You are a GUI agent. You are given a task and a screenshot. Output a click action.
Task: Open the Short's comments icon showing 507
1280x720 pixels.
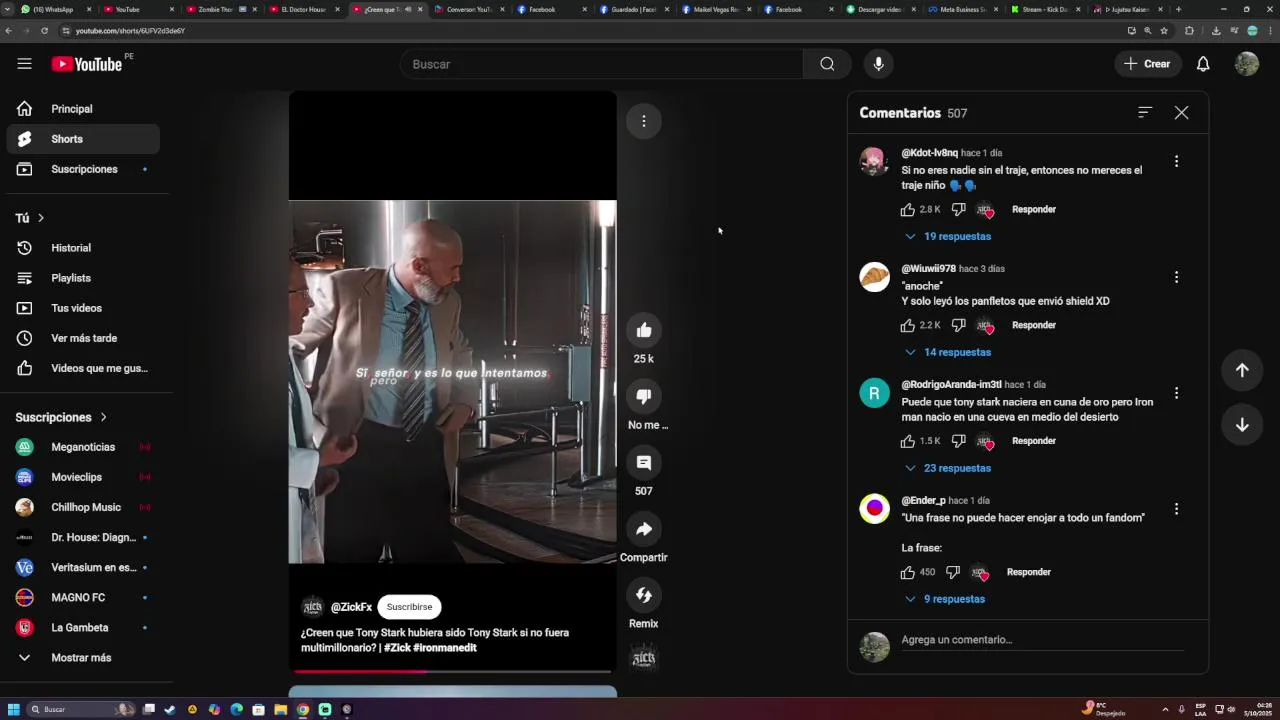tap(644, 462)
